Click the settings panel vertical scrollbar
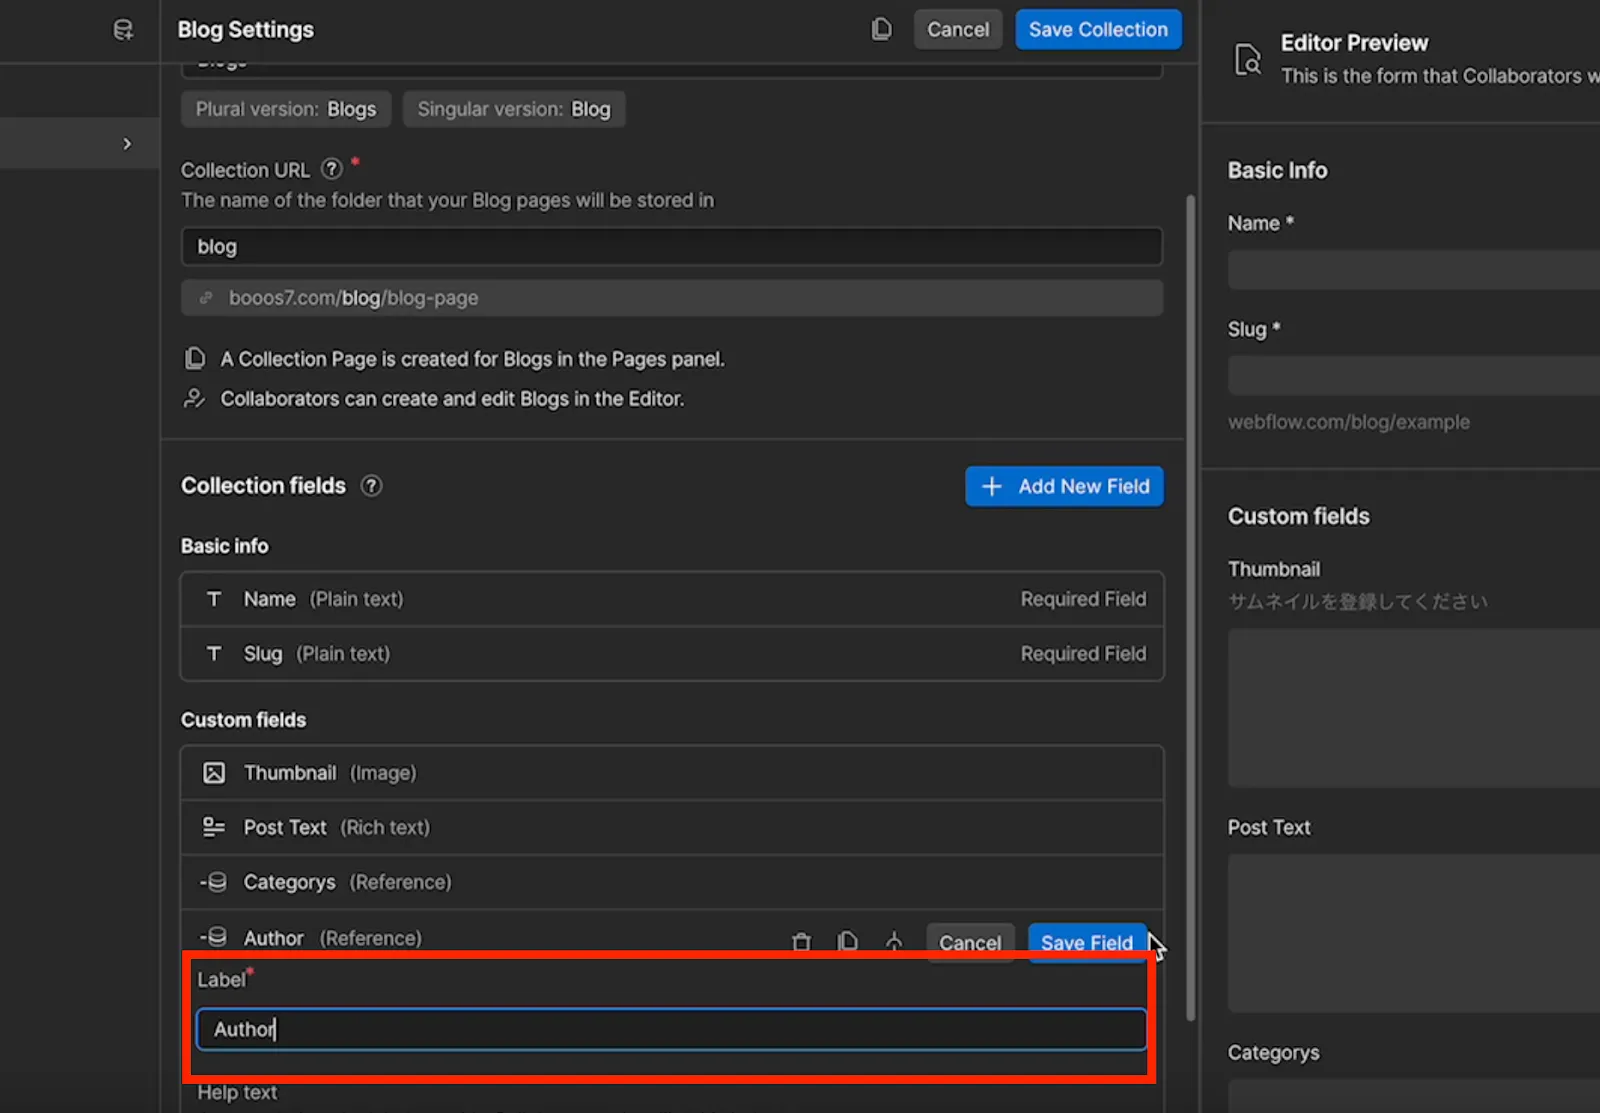This screenshot has height=1113, width=1600. point(1190,607)
